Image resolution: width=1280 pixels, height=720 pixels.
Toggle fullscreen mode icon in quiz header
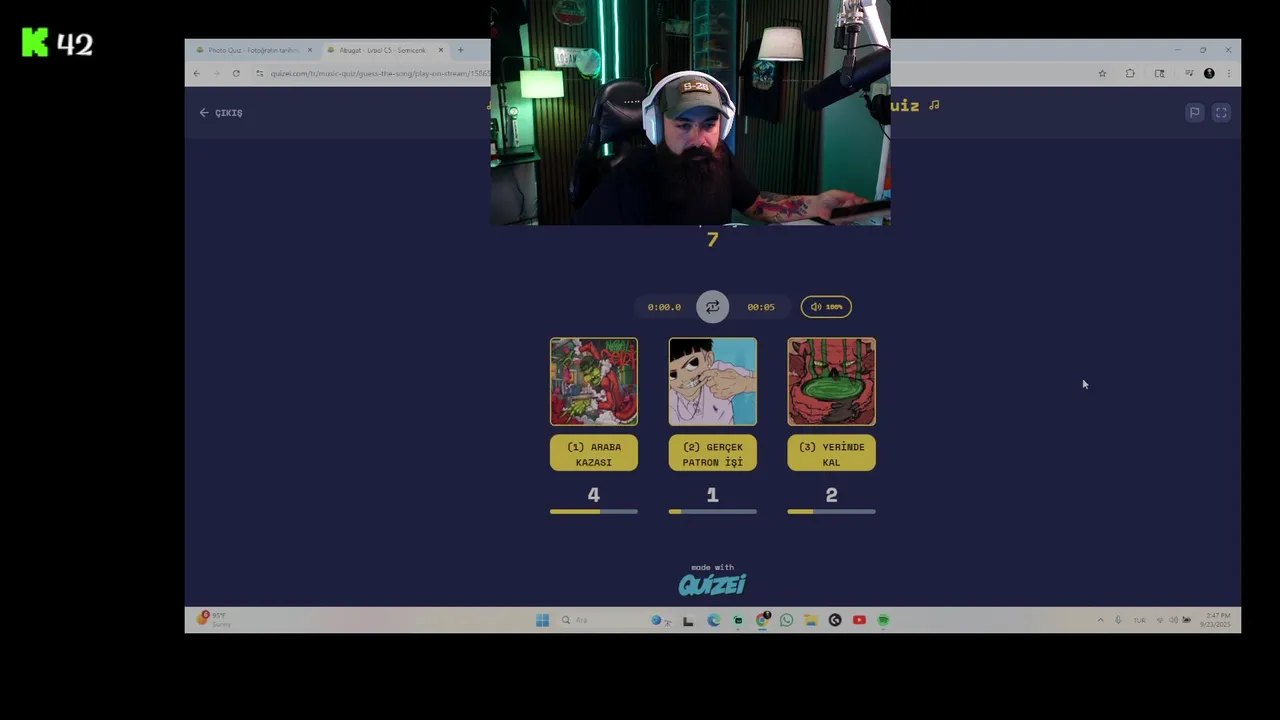[1221, 113]
